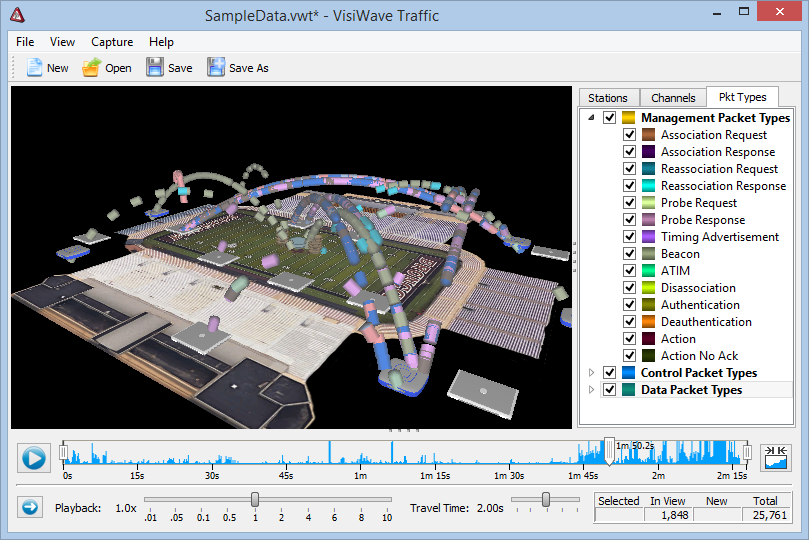Click the Action dark red swatch
This screenshot has width=809, height=540.
[648, 339]
